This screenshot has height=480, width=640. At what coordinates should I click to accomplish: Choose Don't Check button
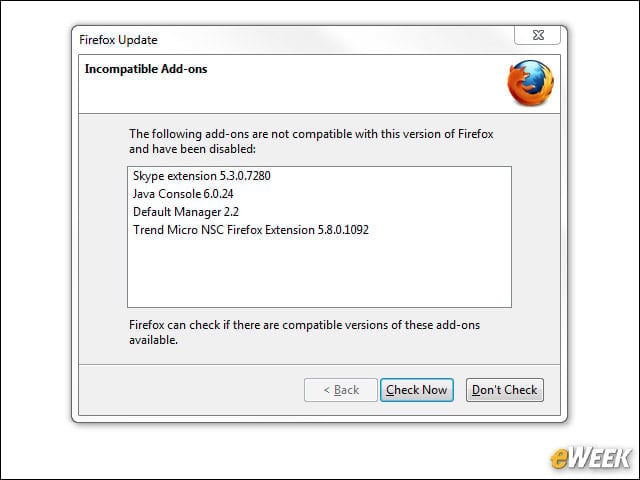(504, 390)
